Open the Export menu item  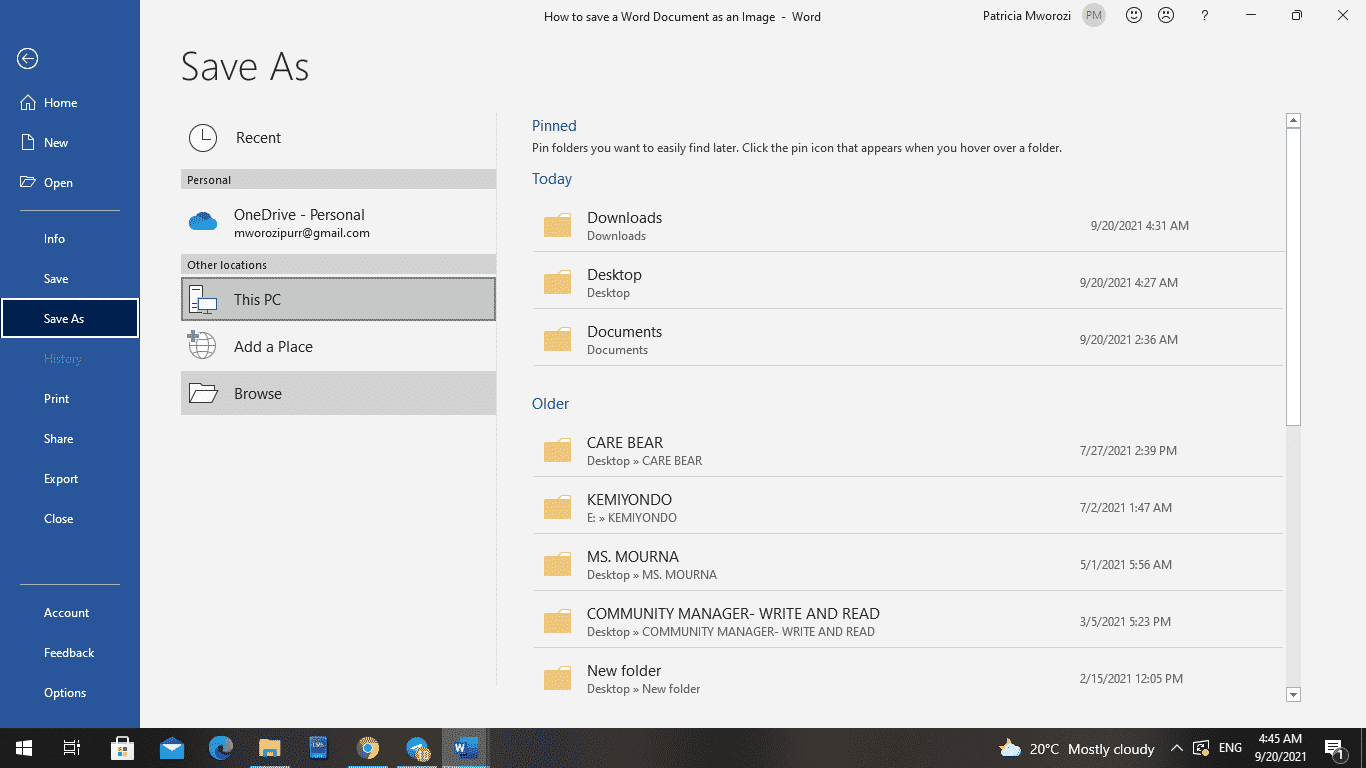[x=61, y=479]
